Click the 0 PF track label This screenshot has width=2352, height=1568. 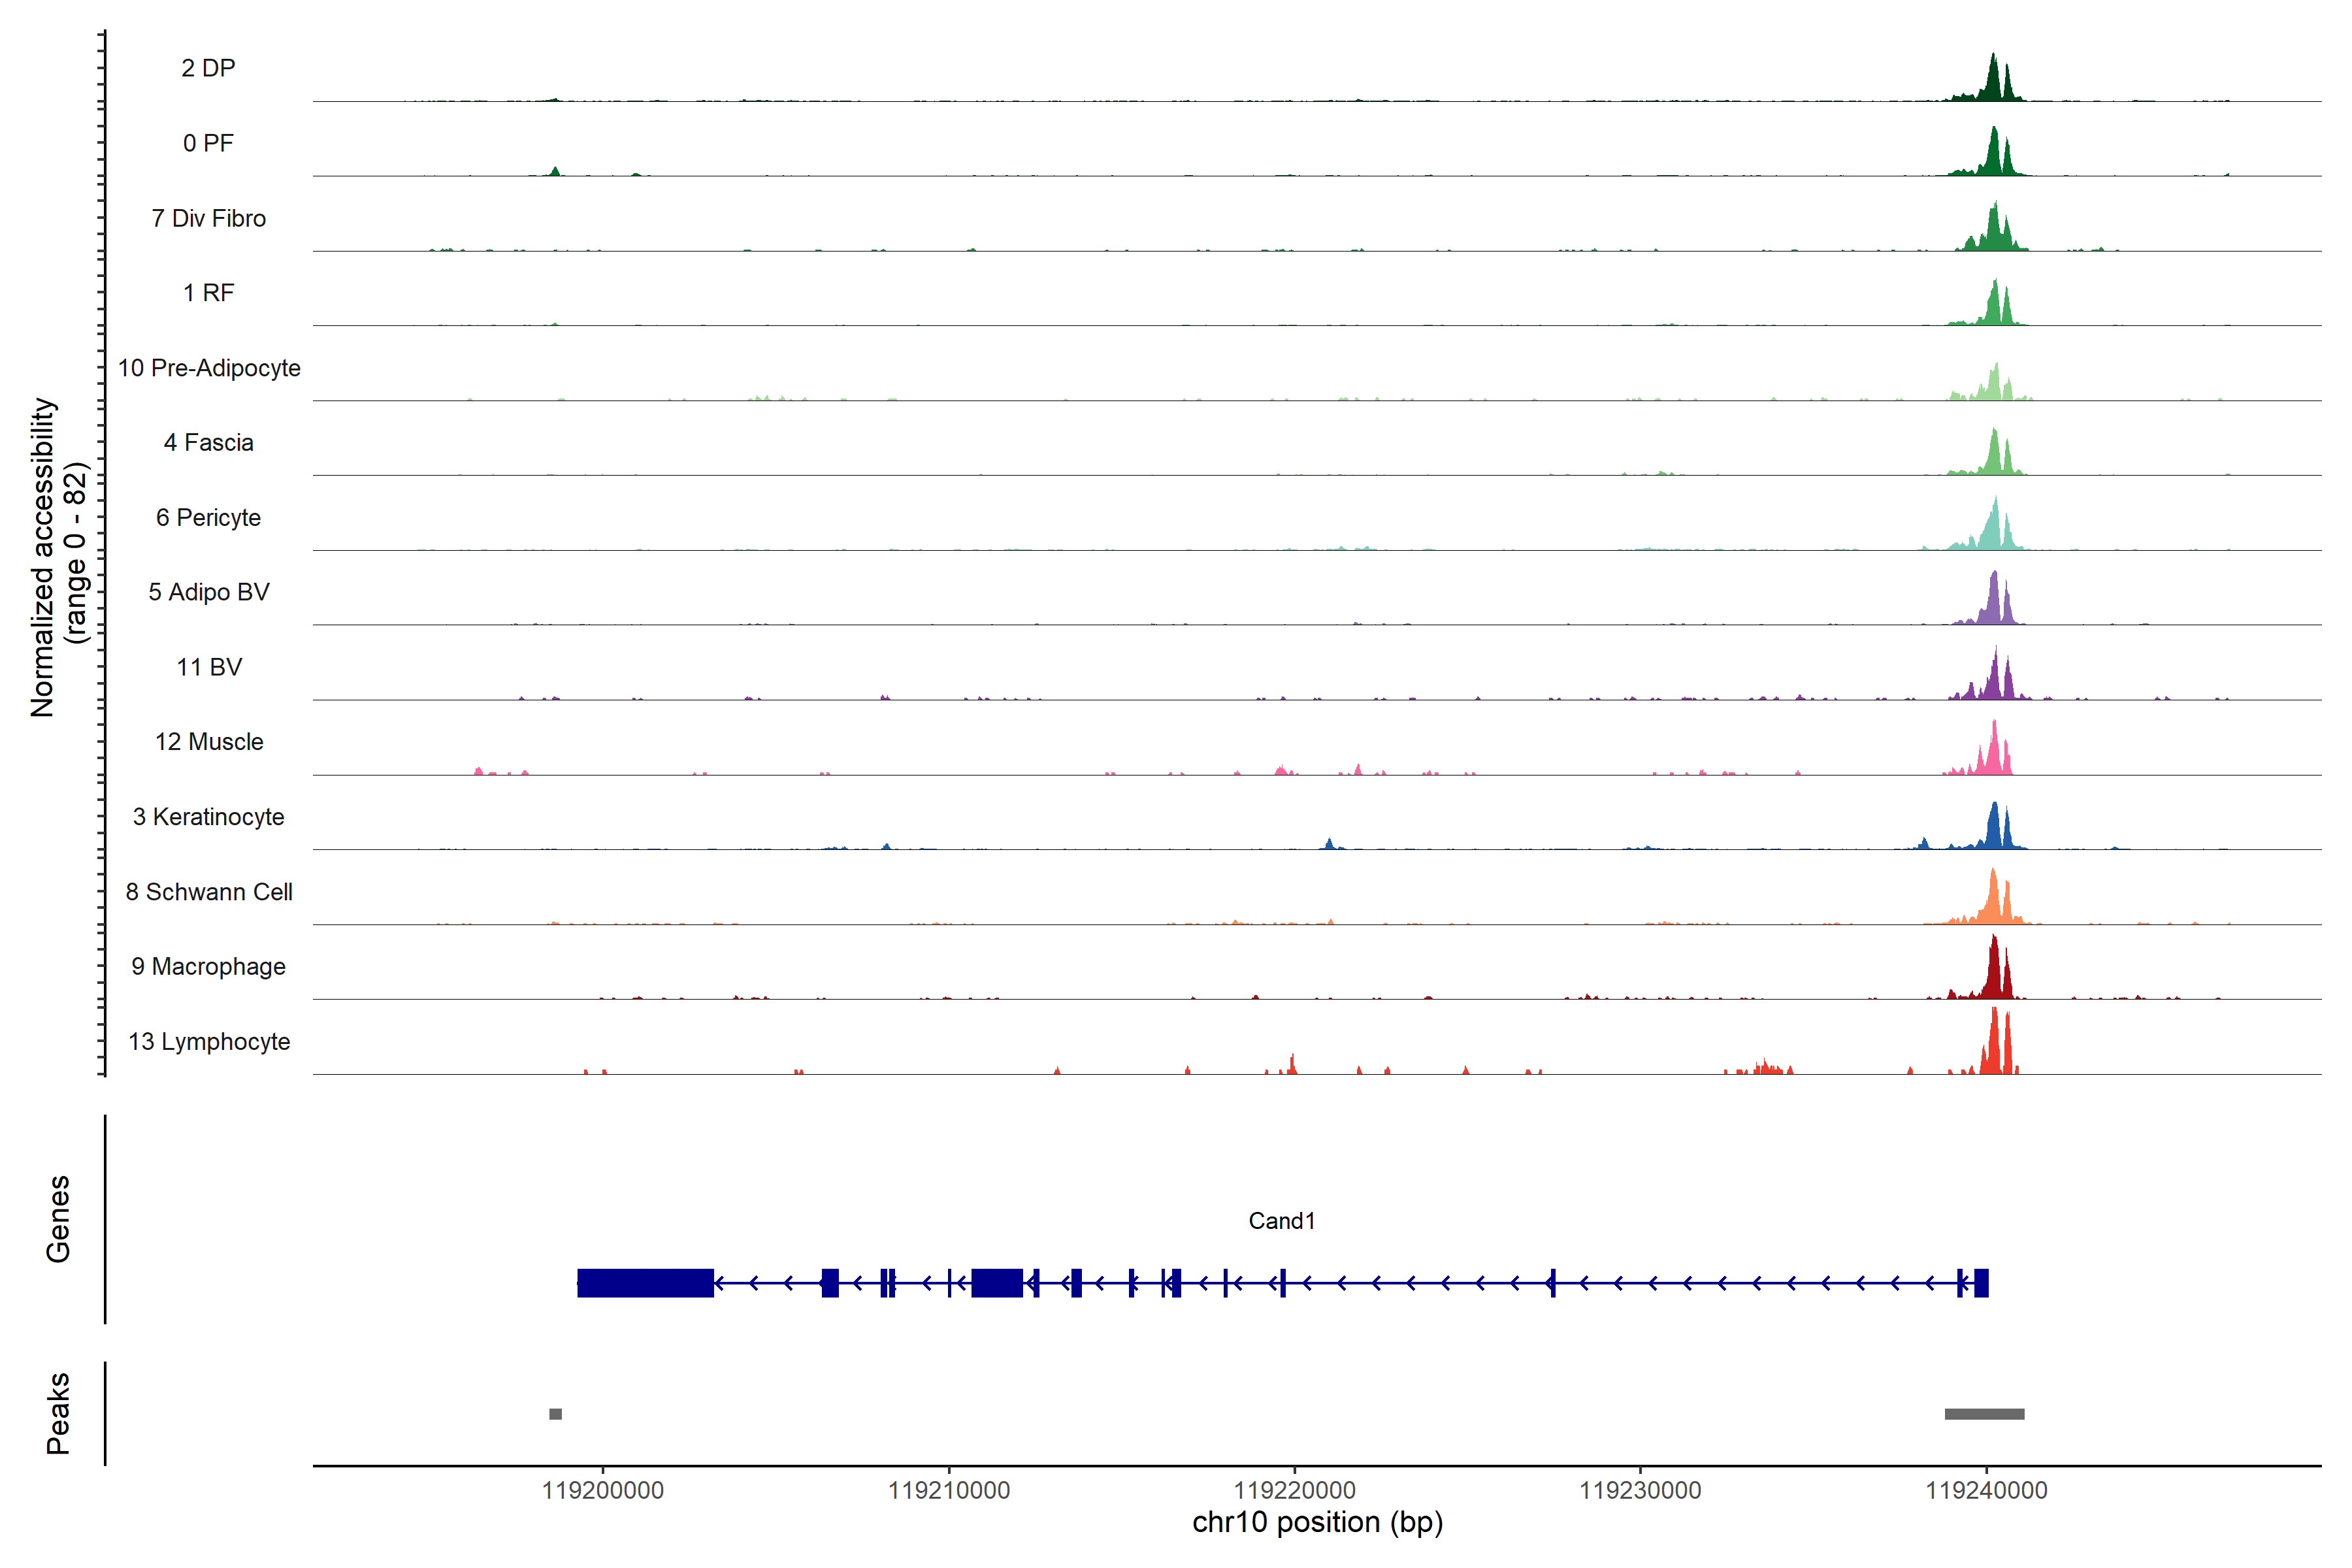(208, 143)
